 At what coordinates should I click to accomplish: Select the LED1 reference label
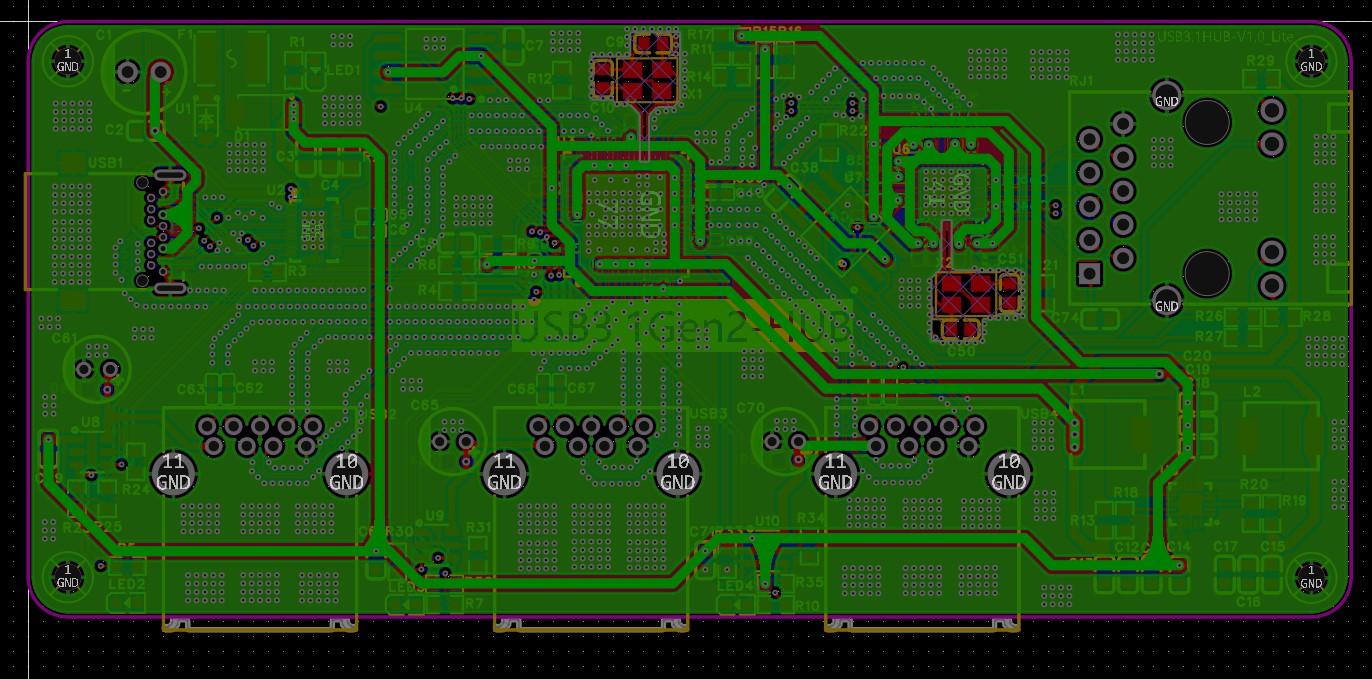pos(344,72)
